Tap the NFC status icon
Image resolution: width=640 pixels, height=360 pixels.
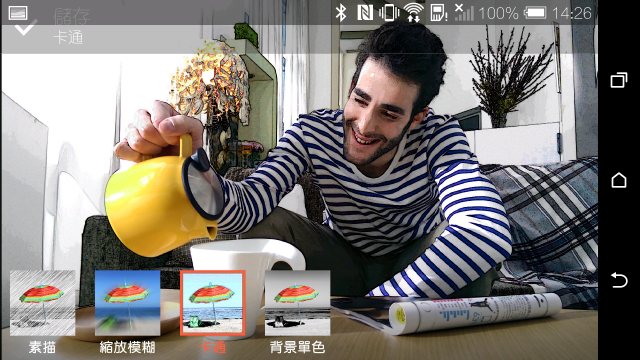(364, 13)
